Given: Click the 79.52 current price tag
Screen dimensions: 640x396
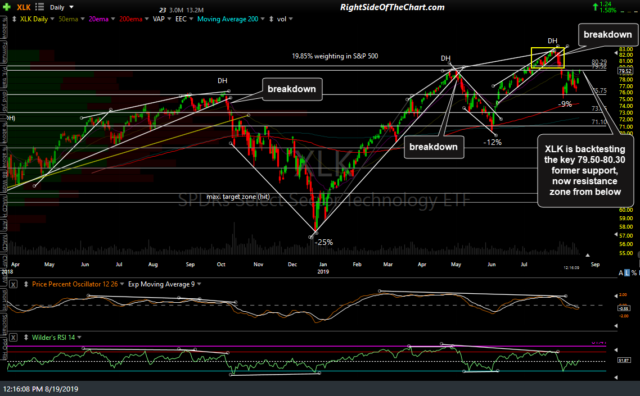Looking at the screenshot, I should tap(625, 71).
